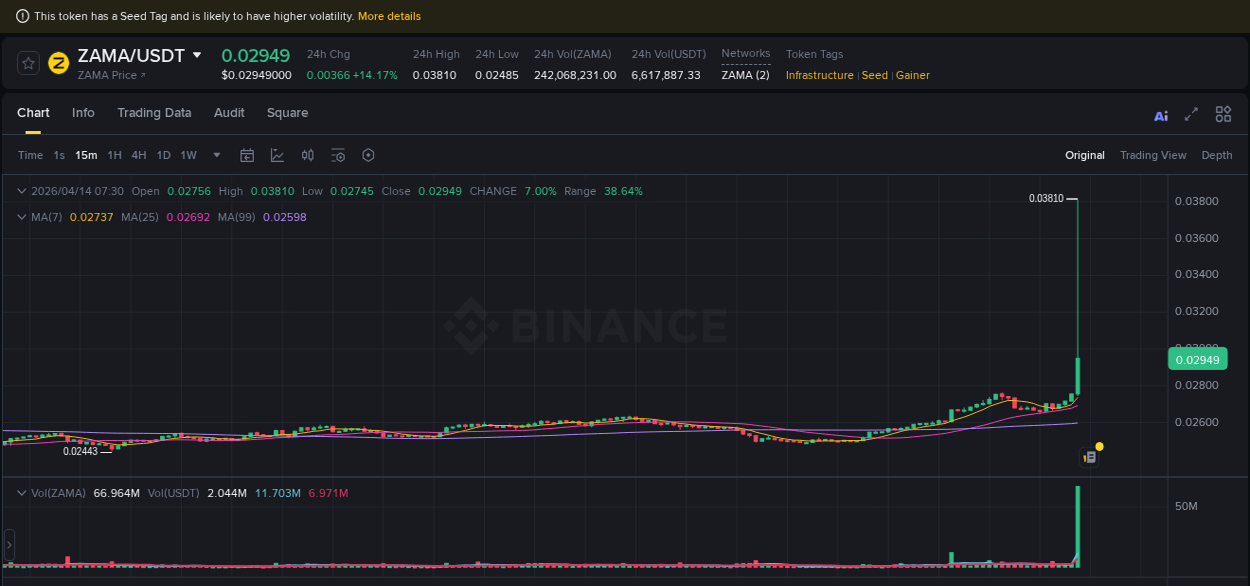This screenshot has height=586, width=1250.
Task: Click the green current price label 0.02949
Action: tap(1197, 358)
